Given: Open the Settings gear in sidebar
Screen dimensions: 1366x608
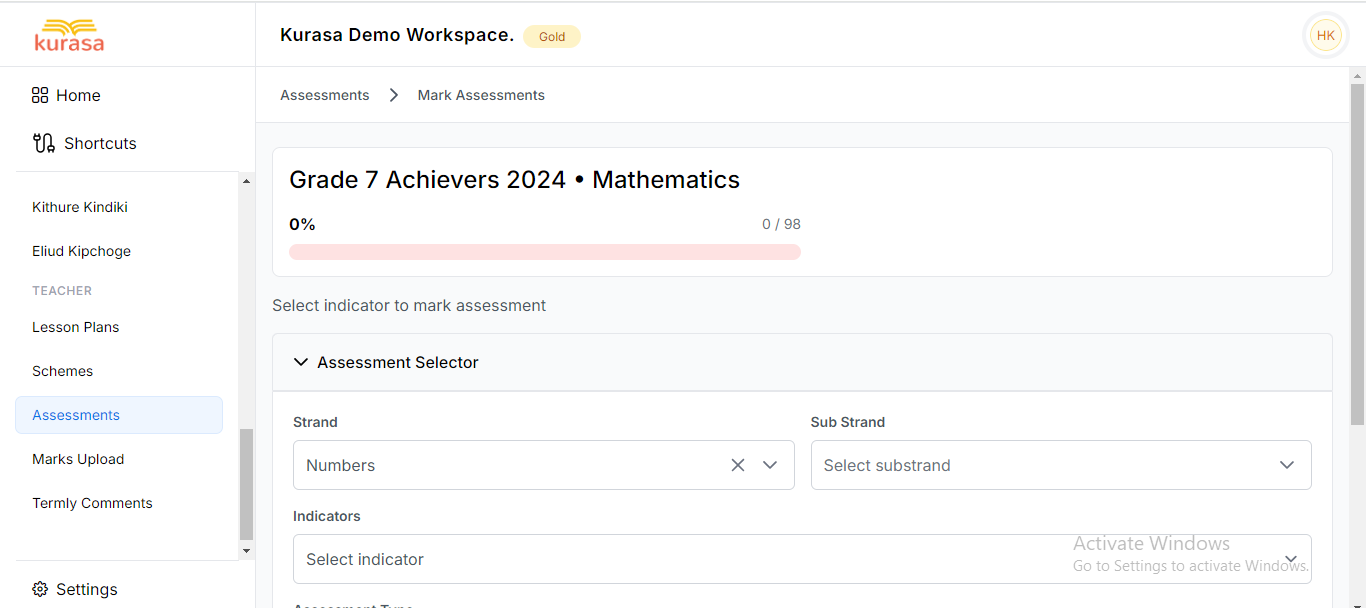Looking at the screenshot, I should [x=75, y=589].
